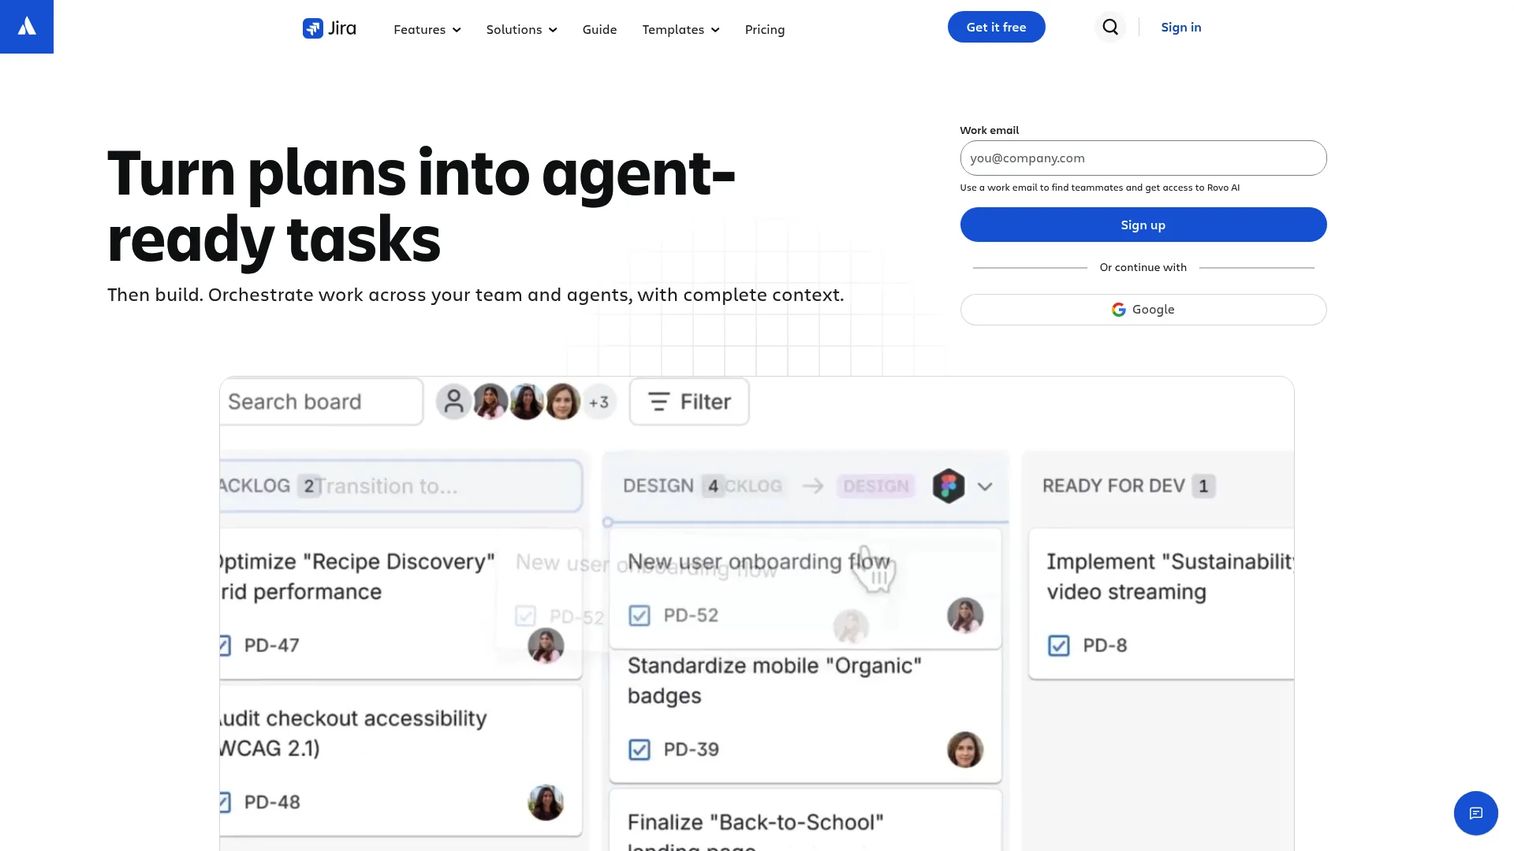Click the Get it free button
This screenshot has height=851, width=1514.
coord(996,27)
